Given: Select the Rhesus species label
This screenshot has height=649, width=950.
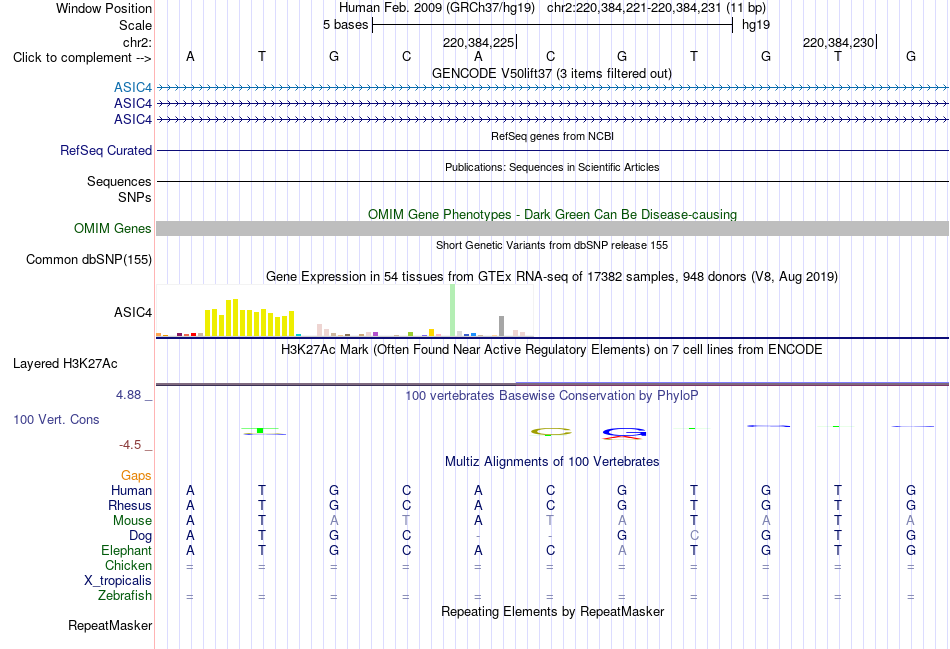Looking at the screenshot, I should (130, 505).
